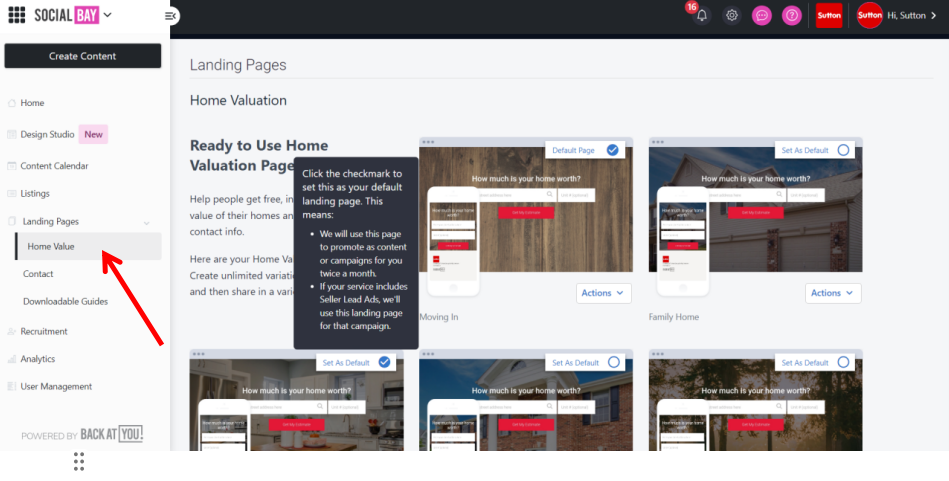Open Listings in the sidebar
This screenshot has width=949, height=481.
[x=35, y=194]
